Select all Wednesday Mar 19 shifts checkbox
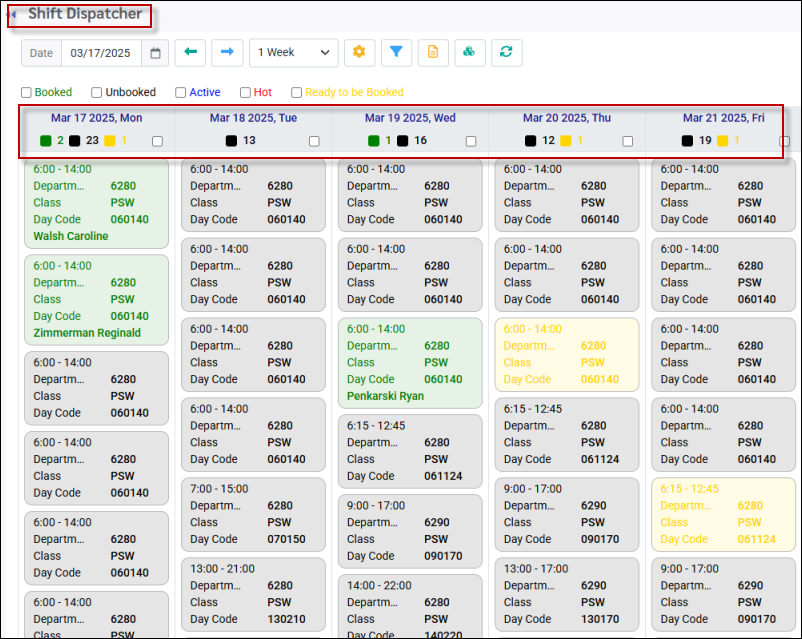This screenshot has width=802, height=639. 471,141
